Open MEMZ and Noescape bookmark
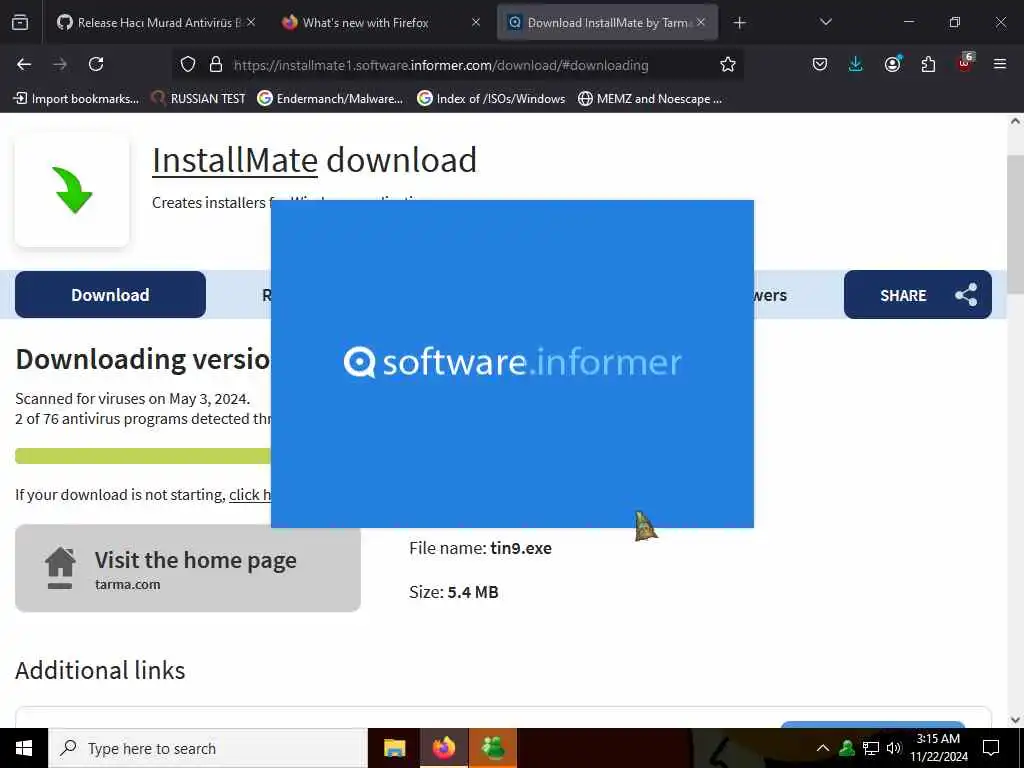1024x768 pixels. [650, 99]
